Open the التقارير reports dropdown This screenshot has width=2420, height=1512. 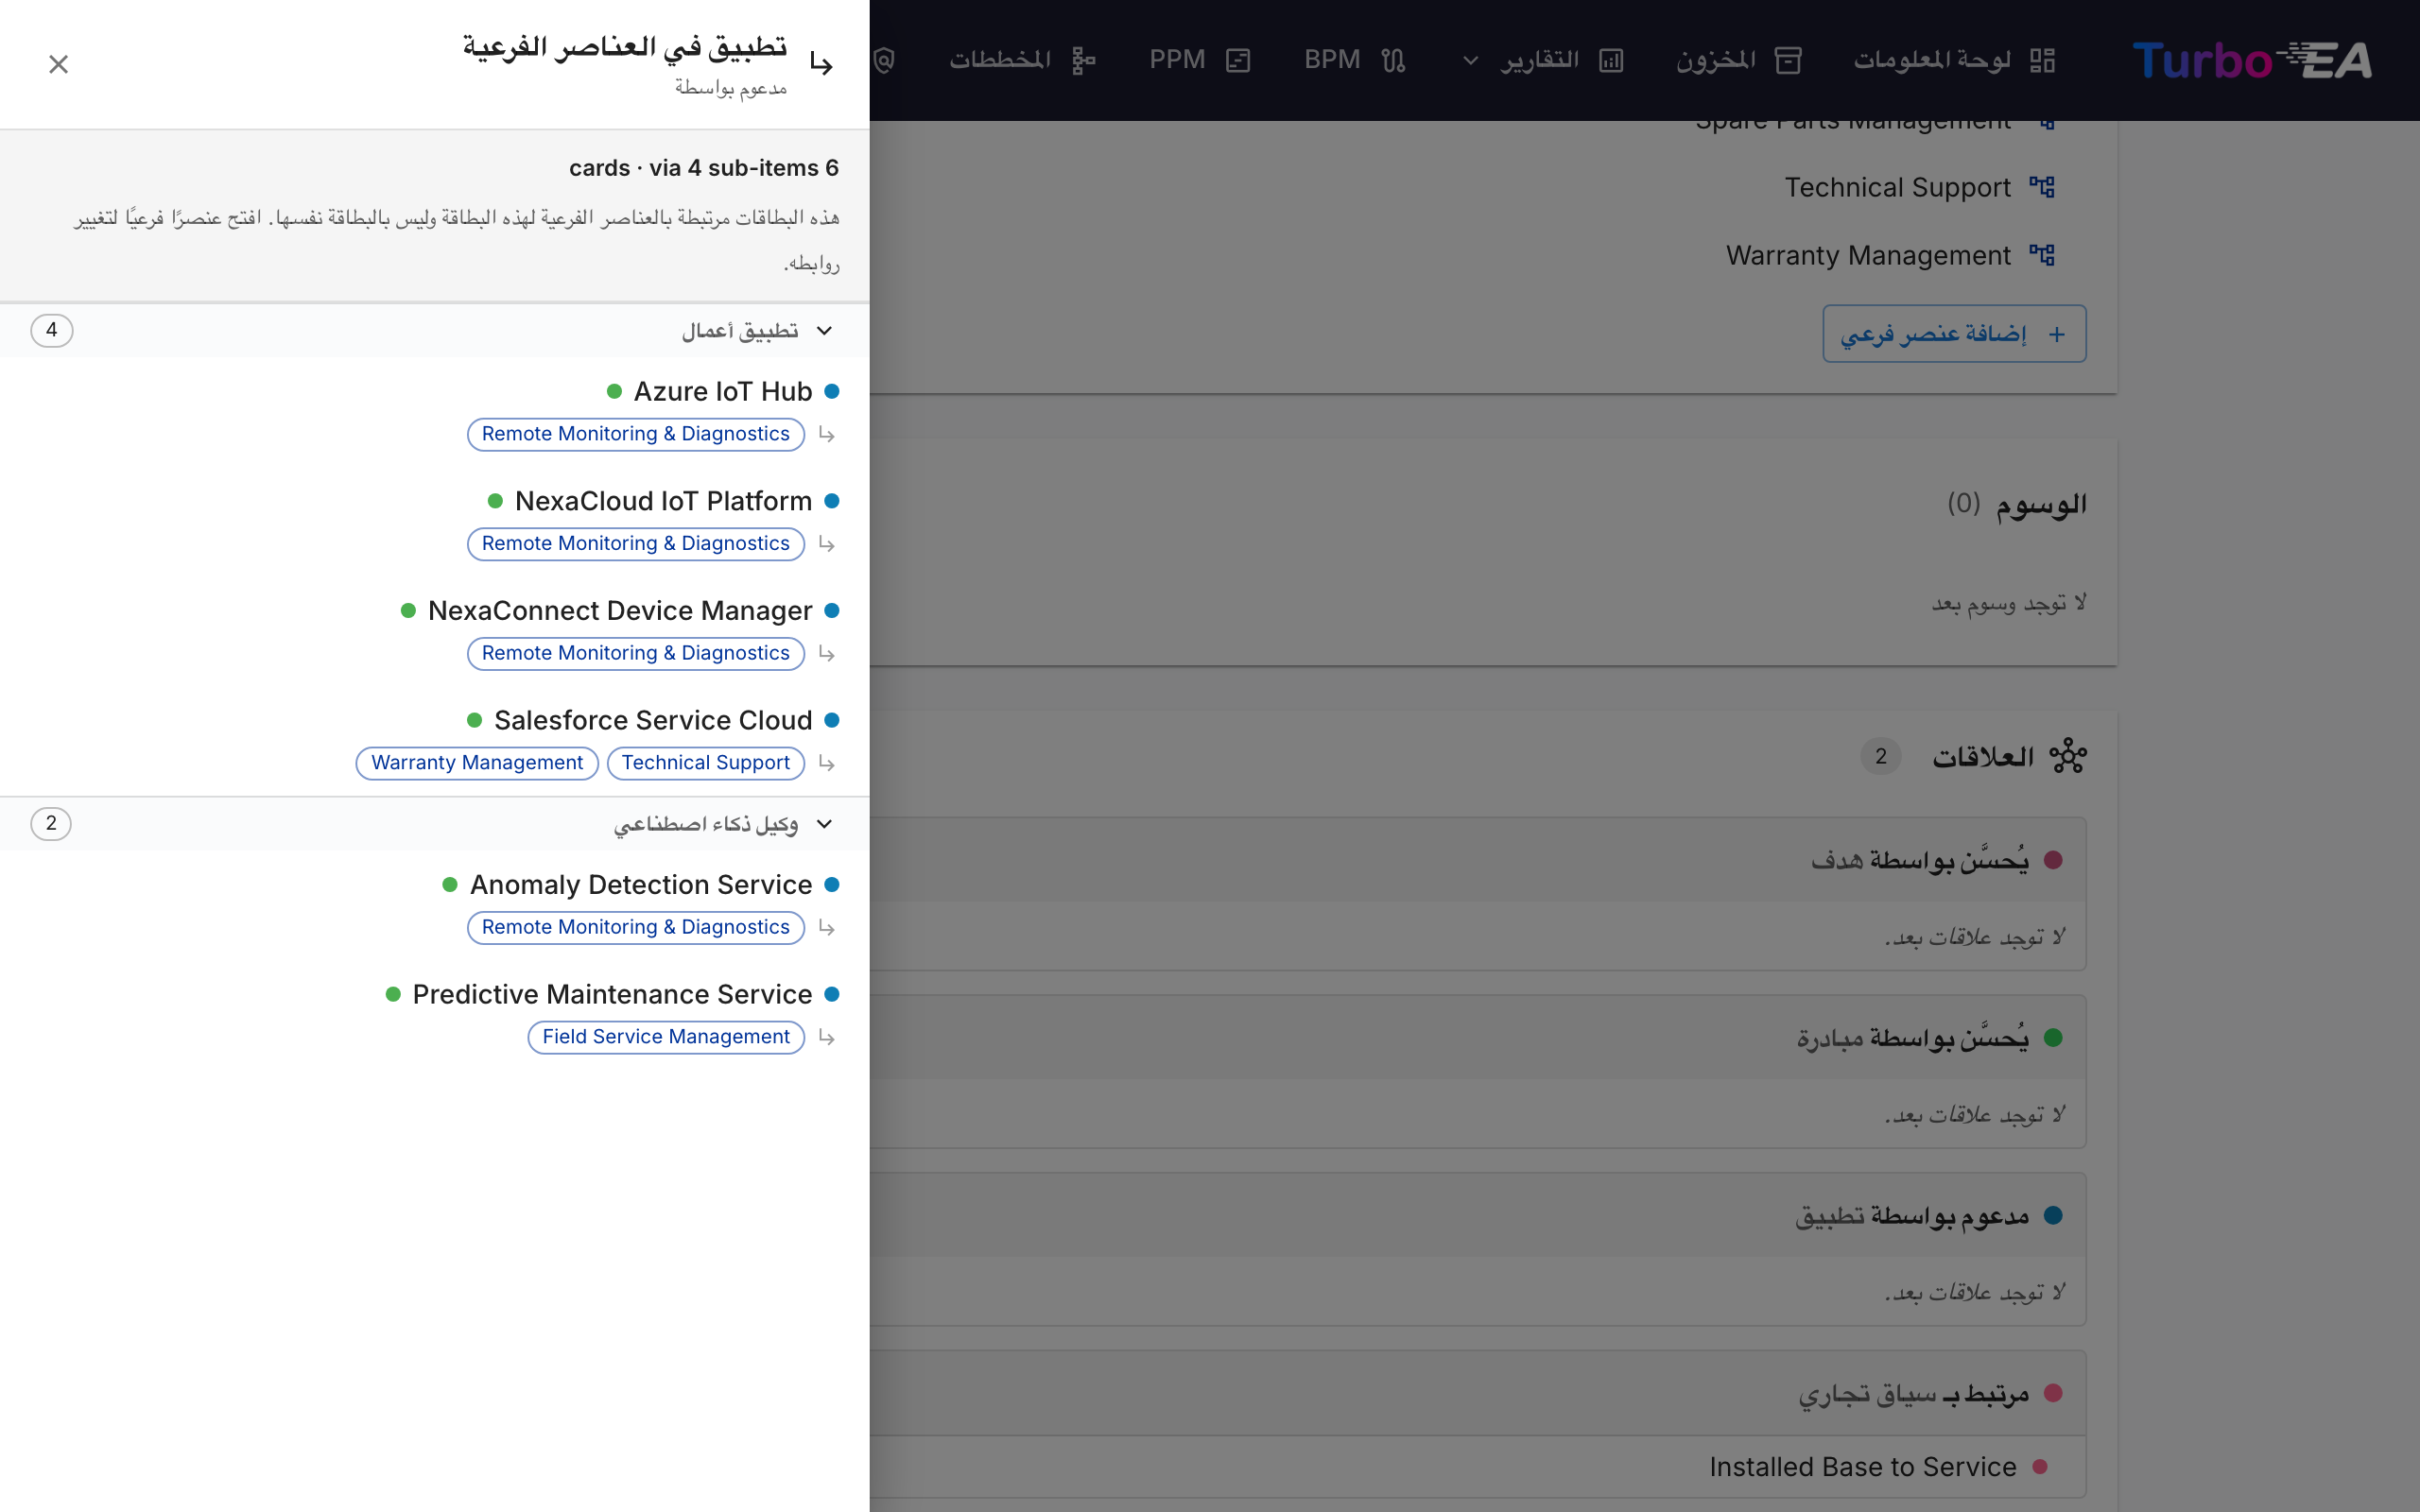click(x=1542, y=60)
